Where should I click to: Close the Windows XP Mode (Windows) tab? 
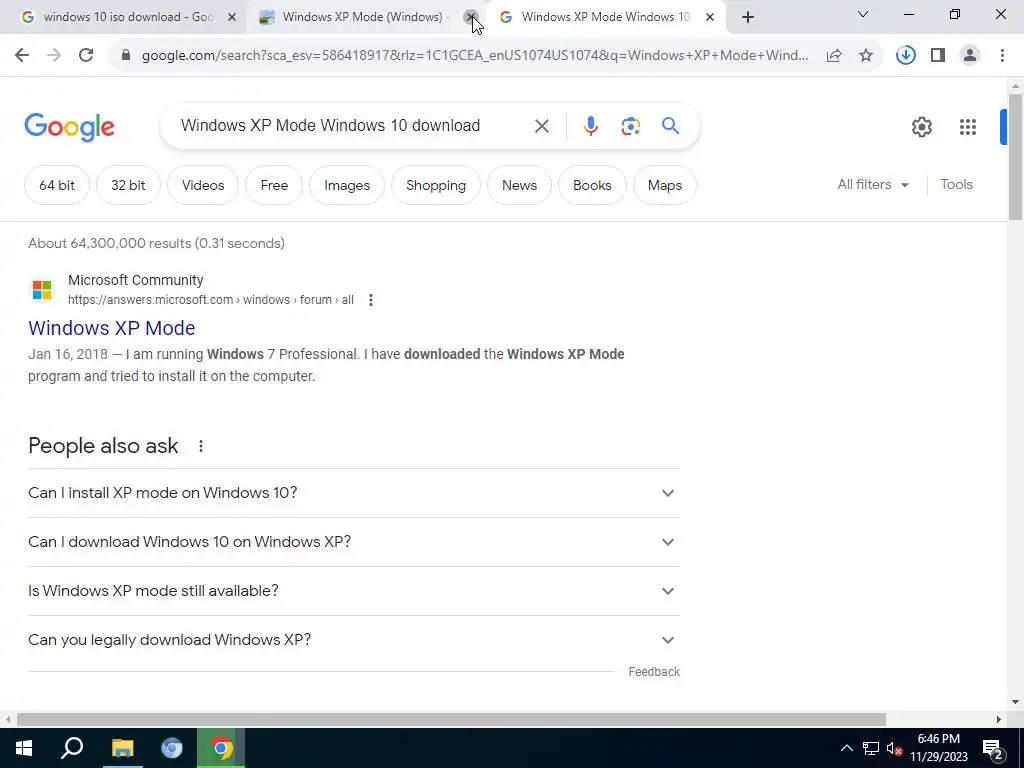click(x=471, y=17)
